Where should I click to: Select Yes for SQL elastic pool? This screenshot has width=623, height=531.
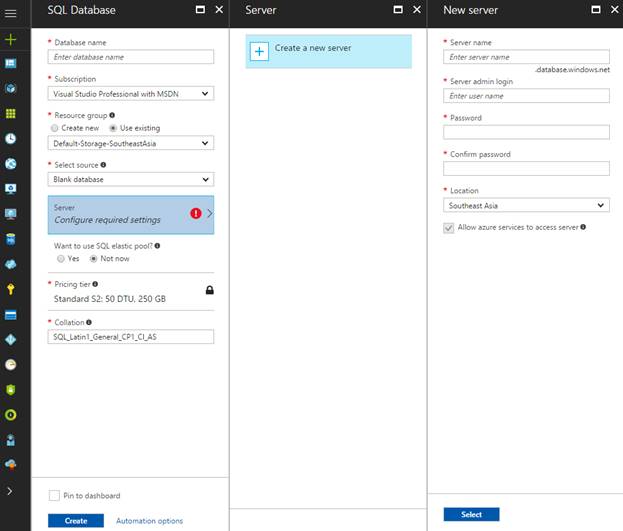(61, 258)
